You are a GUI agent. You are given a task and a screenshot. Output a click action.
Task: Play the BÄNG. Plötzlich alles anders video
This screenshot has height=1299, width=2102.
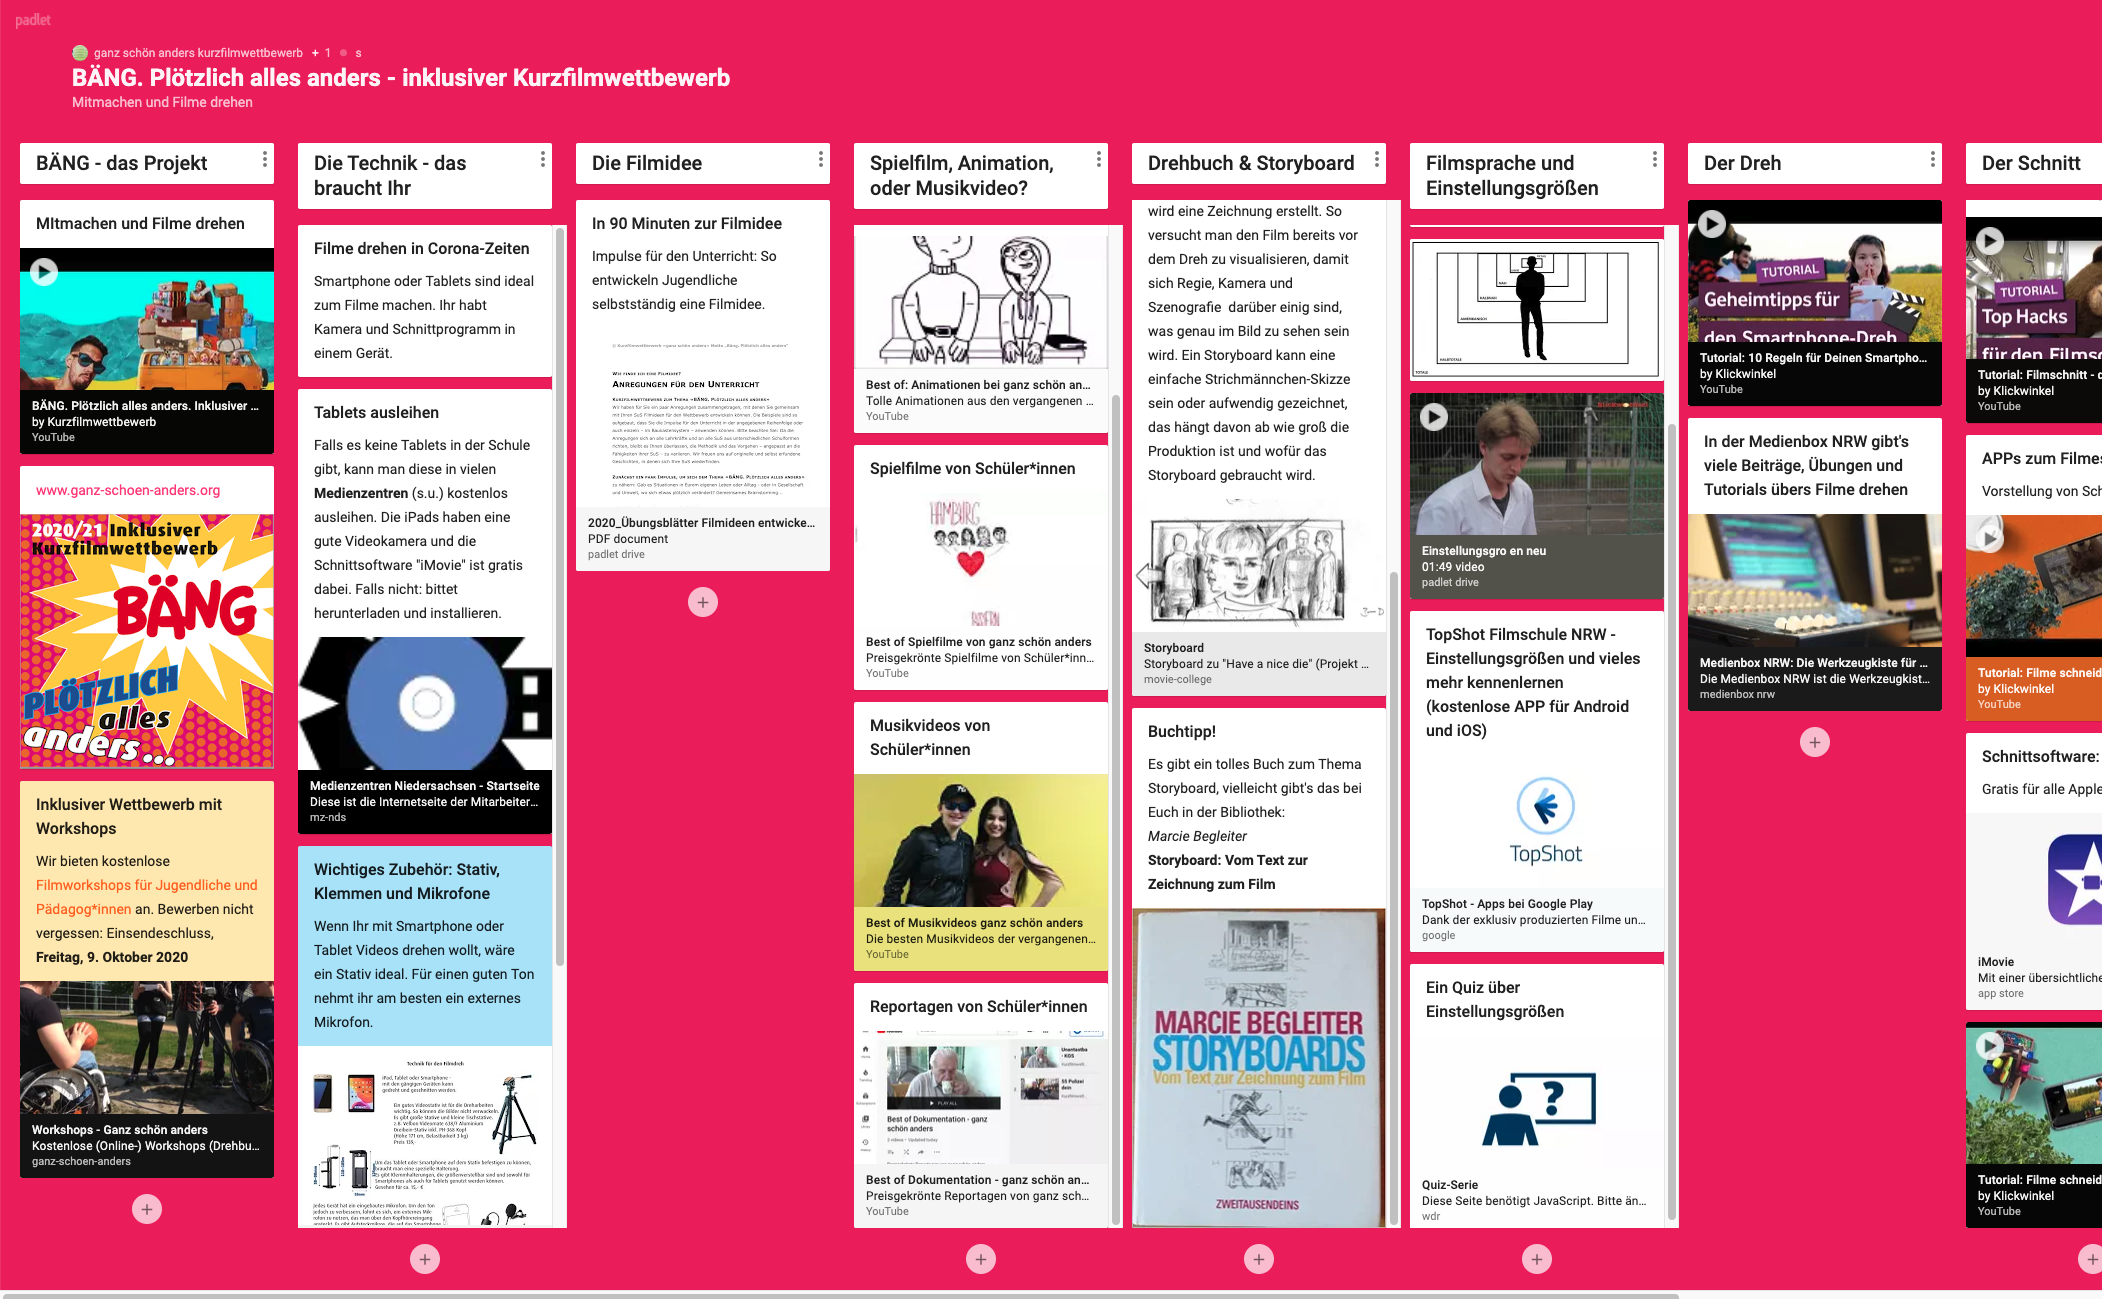pyautogui.click(x=44, y=272)
